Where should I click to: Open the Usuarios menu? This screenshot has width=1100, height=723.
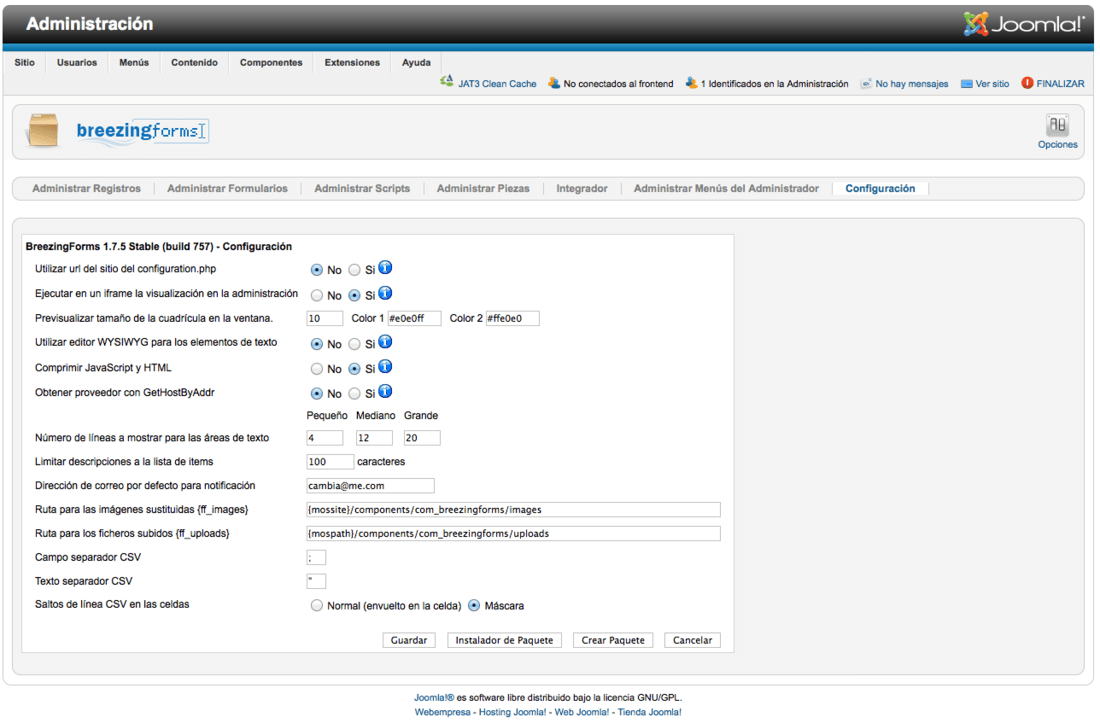tap(77, 62)
